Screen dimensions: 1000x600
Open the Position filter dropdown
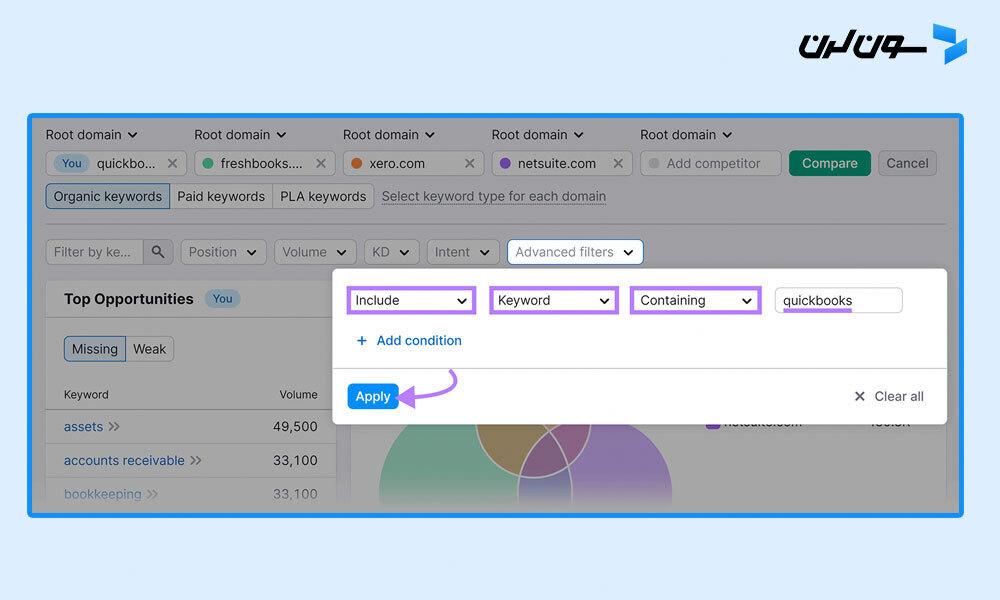click(x=223, y=252)
